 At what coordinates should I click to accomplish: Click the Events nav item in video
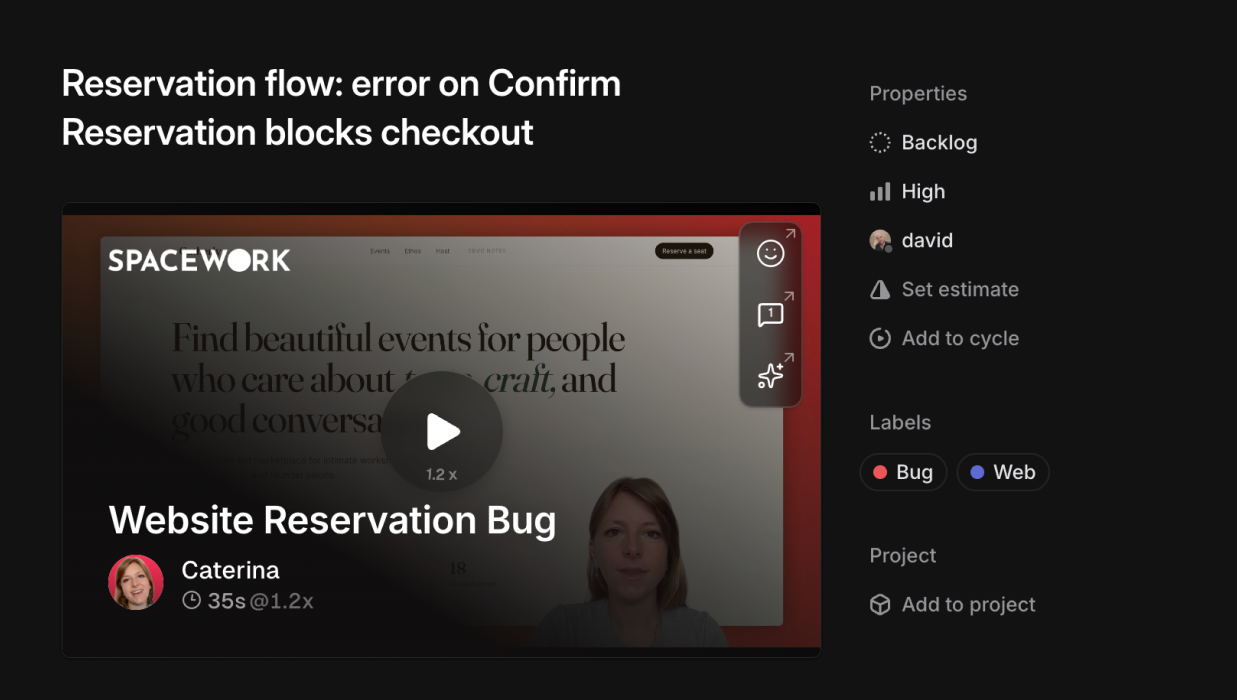[380, 251]
